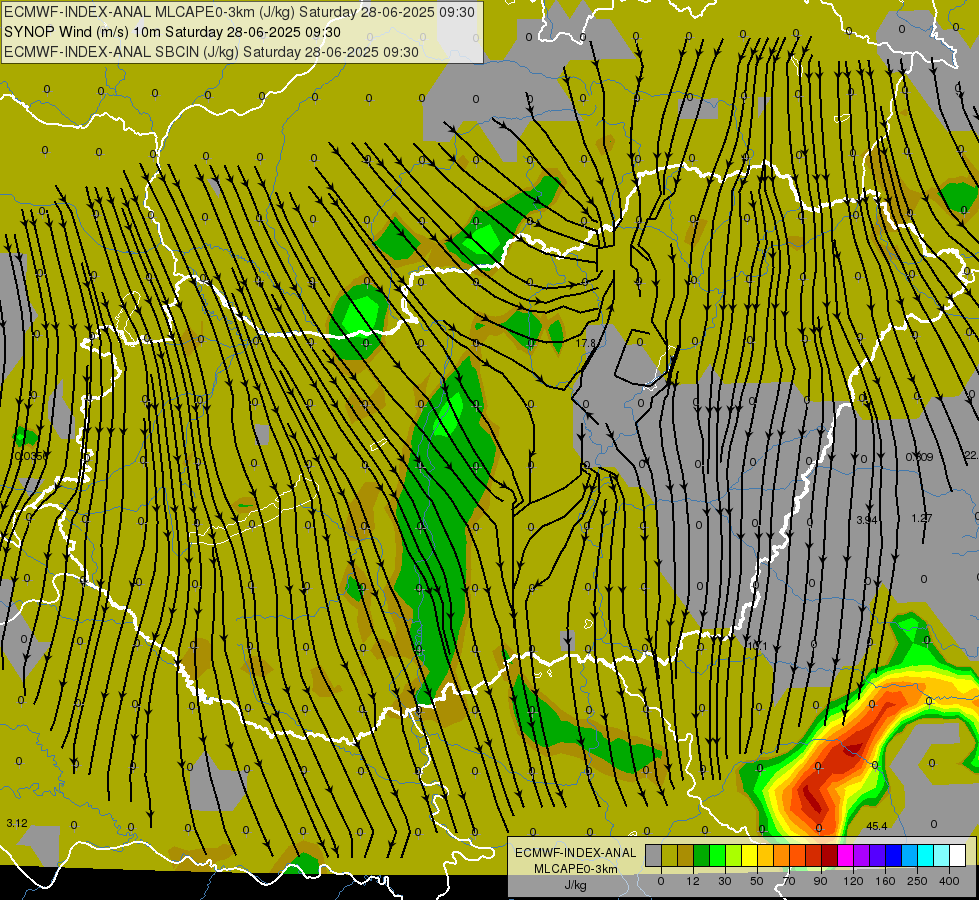
Task: Click the J/kg unit label in legend
Action: pyautogui.click(x=576, y=885)
